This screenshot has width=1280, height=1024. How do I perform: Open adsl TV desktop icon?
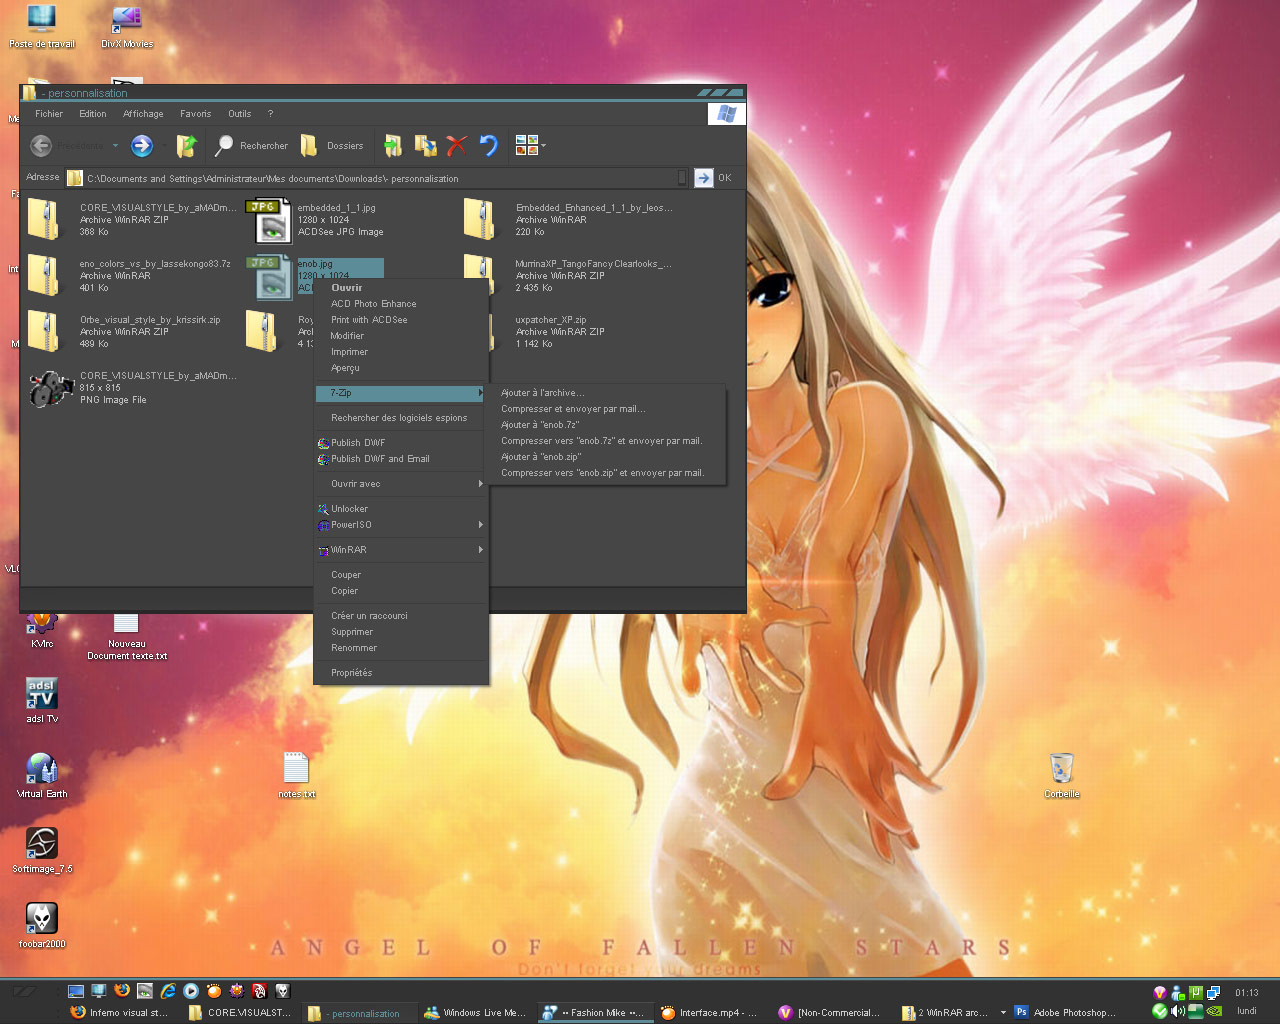pyautogui.click(x=42, y=700)
